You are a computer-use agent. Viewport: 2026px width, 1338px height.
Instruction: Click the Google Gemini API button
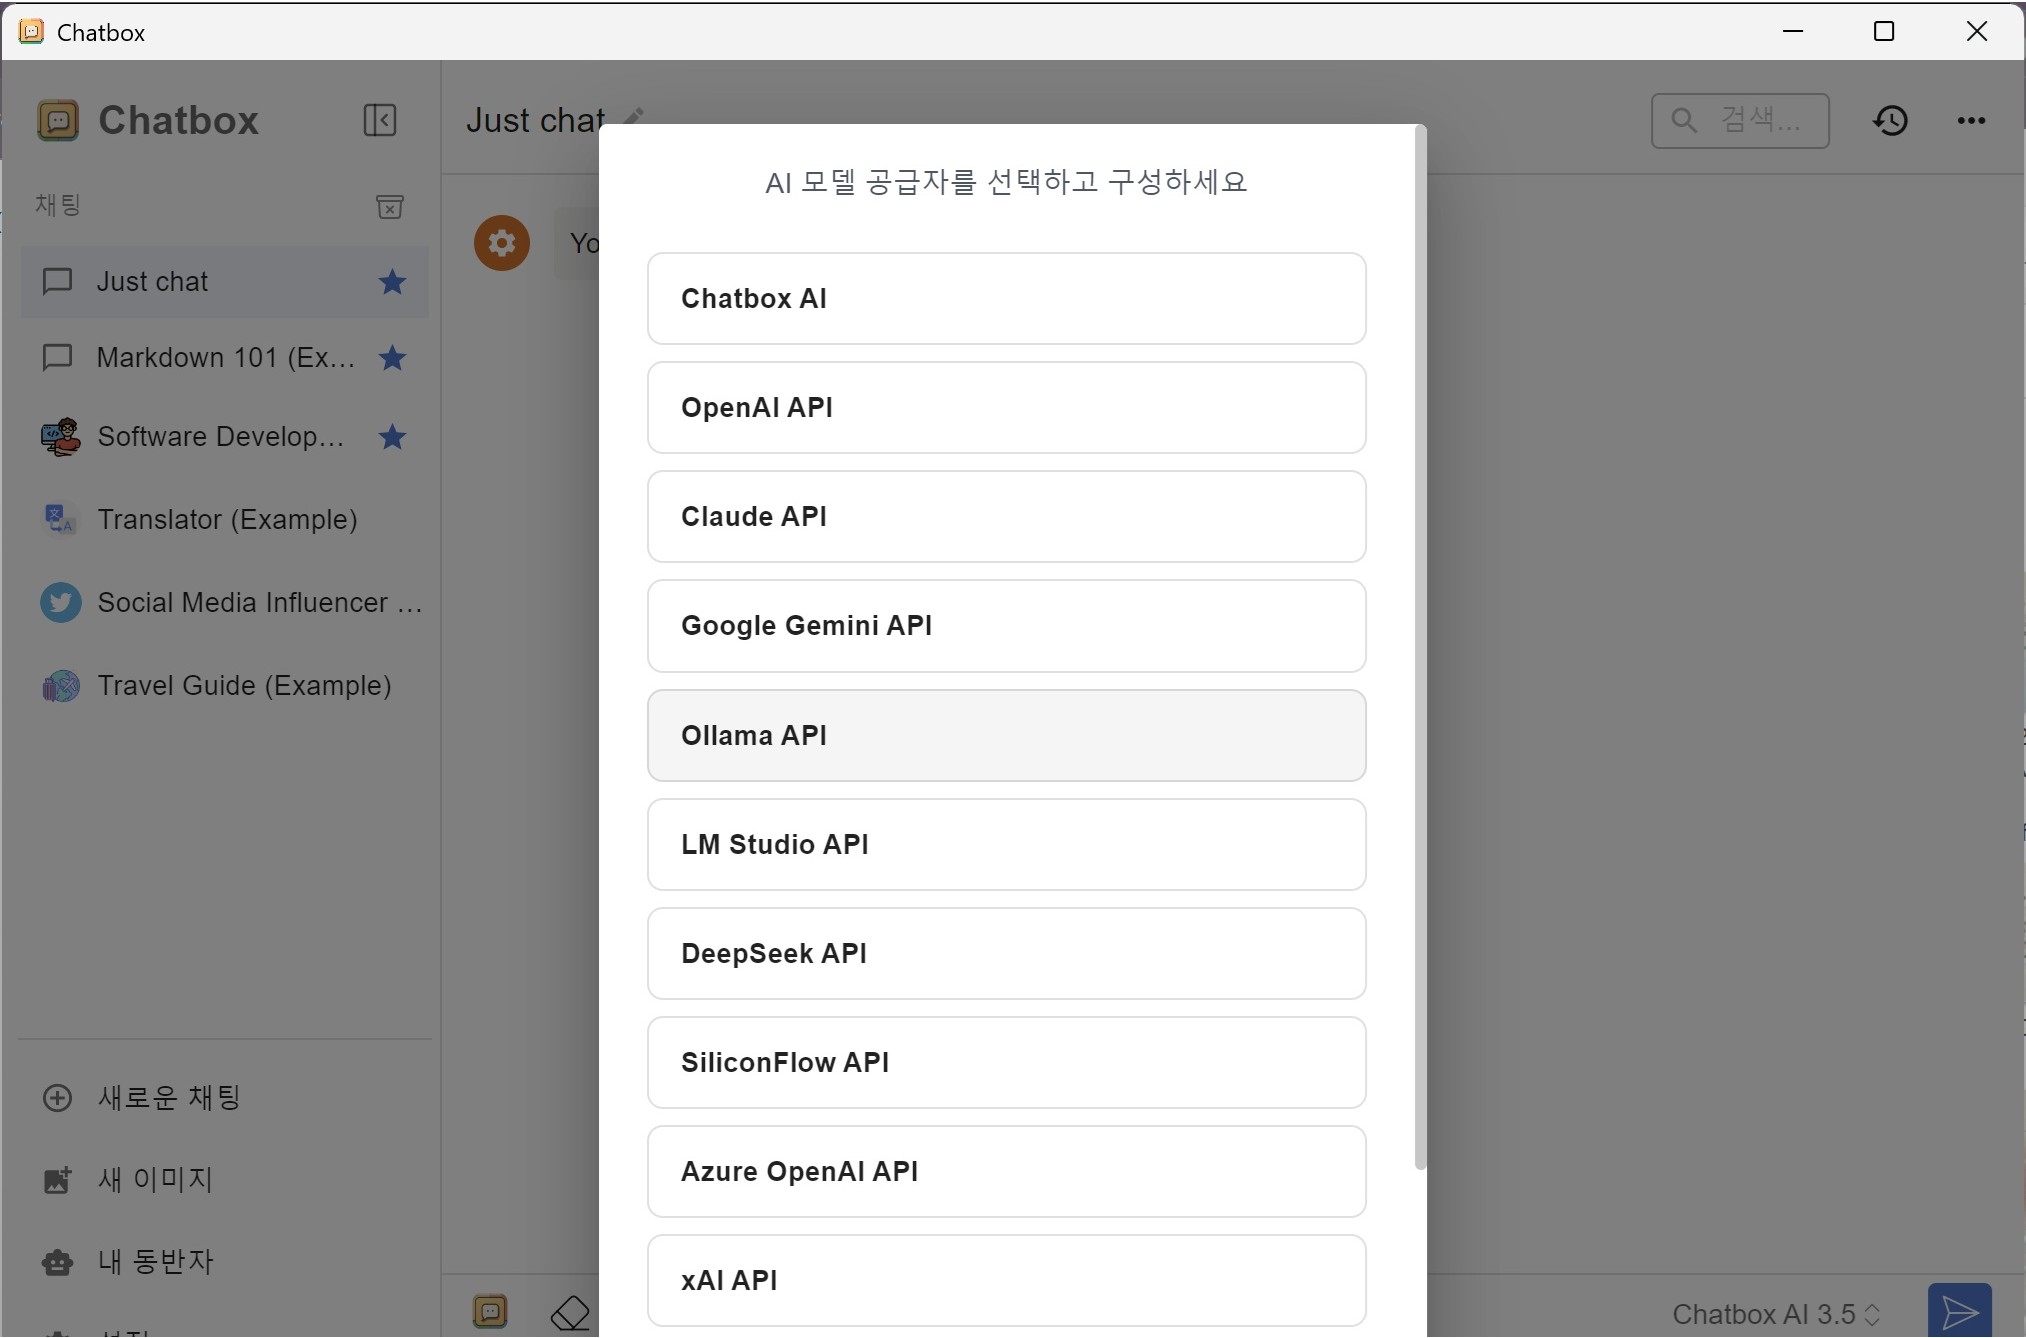1005,626
